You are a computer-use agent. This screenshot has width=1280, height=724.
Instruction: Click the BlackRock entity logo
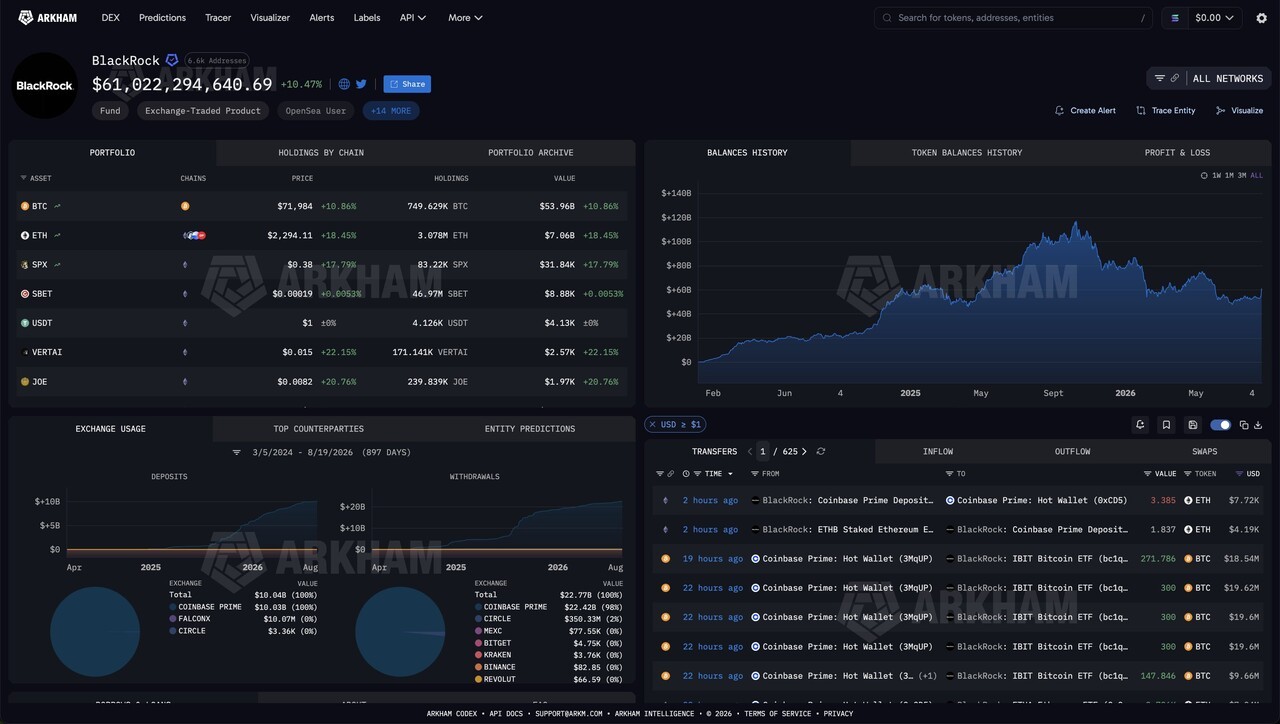click(45, 85)
